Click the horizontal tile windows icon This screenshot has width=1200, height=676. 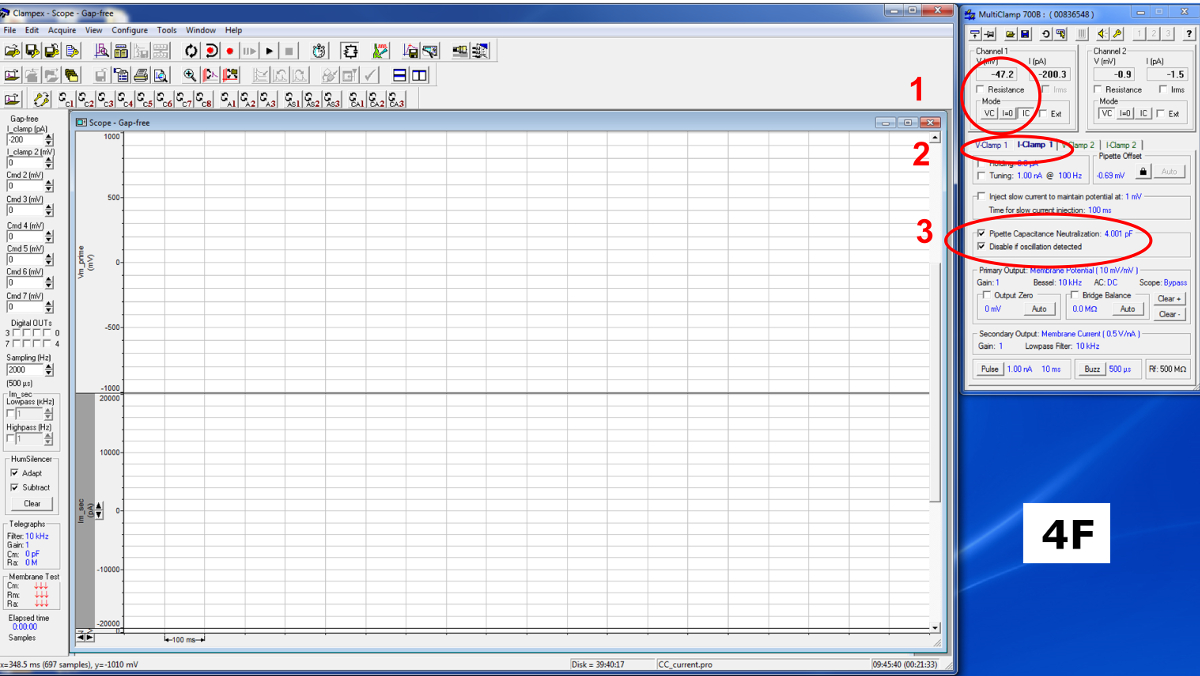pyautogui.click(x=399, y=75)
